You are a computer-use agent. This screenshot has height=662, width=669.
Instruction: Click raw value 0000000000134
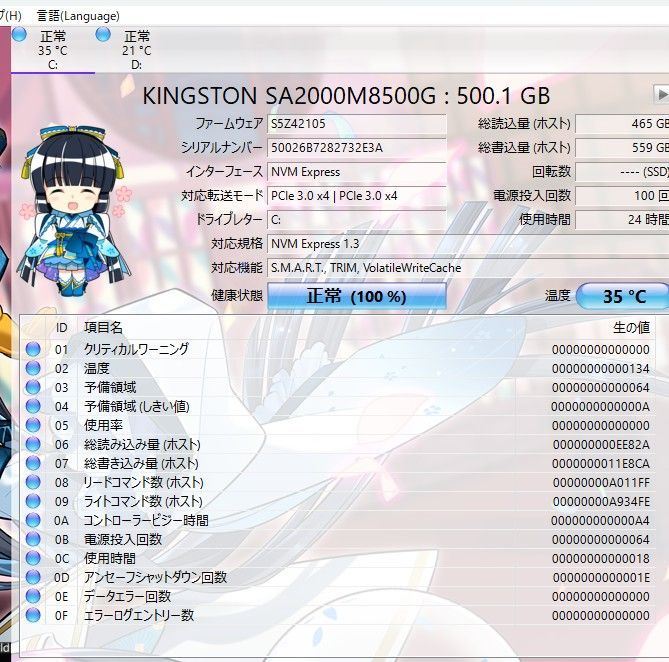601,369
